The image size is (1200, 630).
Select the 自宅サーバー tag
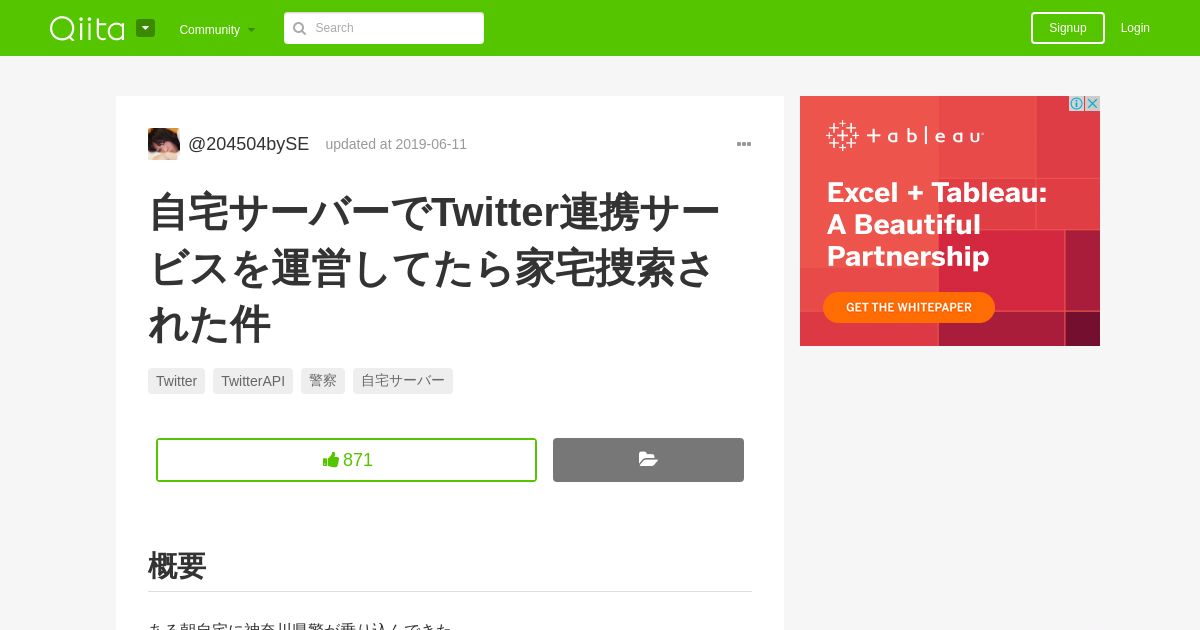pyautogui.click(x=403, y=381)
